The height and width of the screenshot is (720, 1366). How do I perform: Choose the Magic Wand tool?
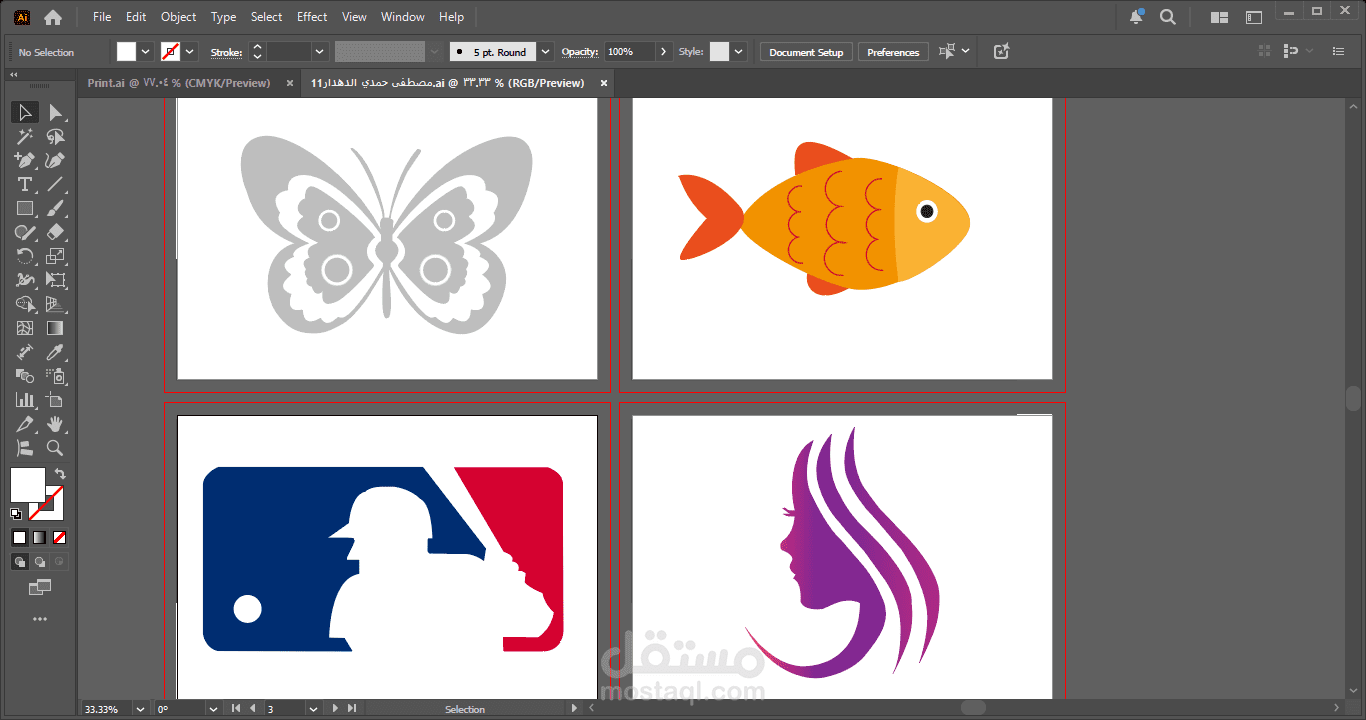point(25,137)
